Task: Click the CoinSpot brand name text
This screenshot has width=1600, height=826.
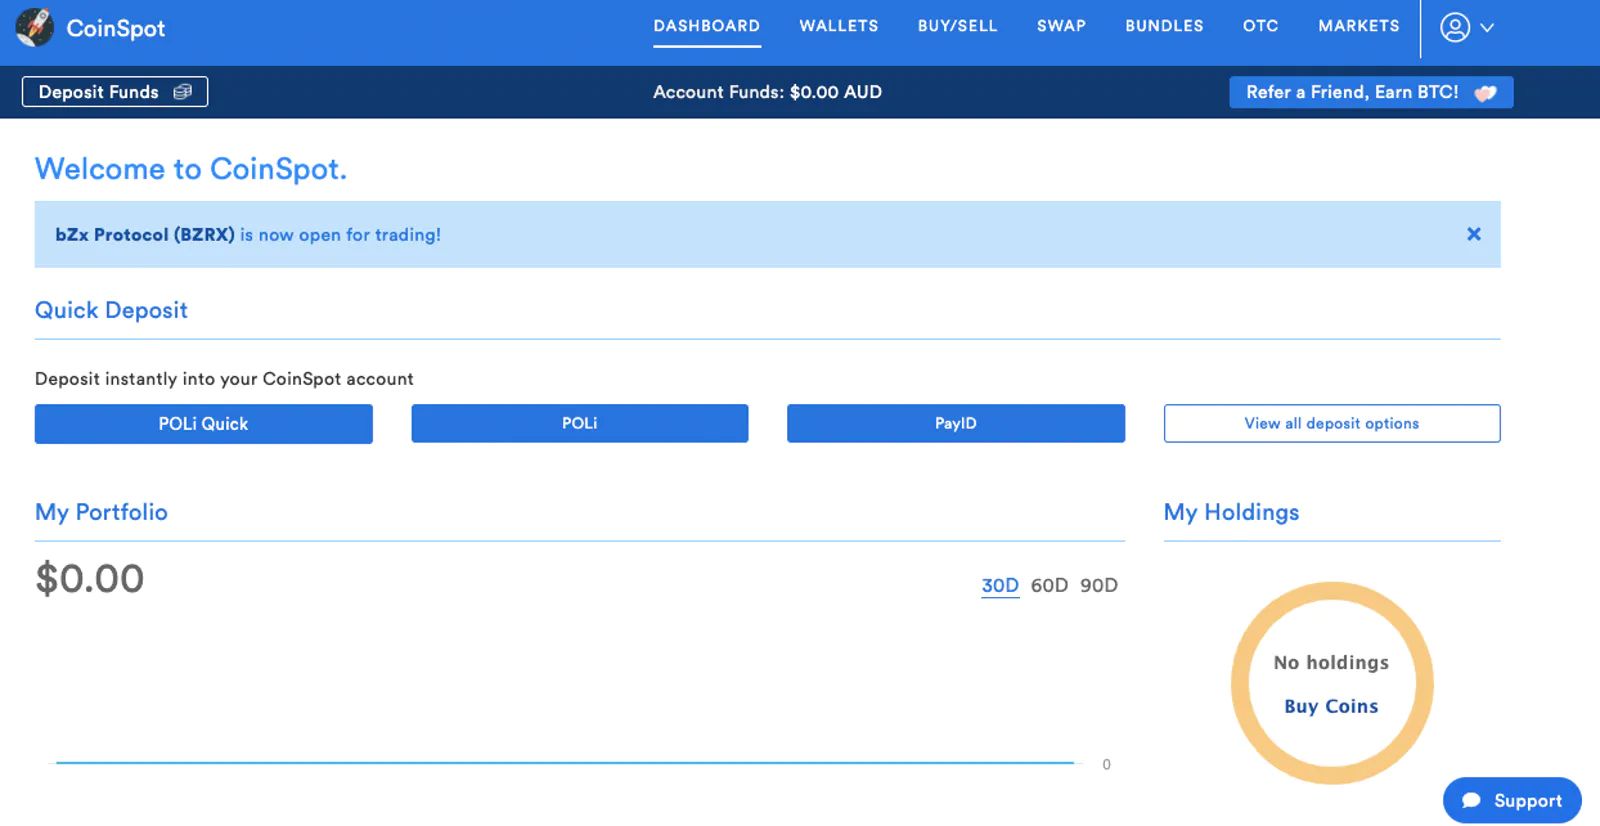Action: (x=116, y=29)
